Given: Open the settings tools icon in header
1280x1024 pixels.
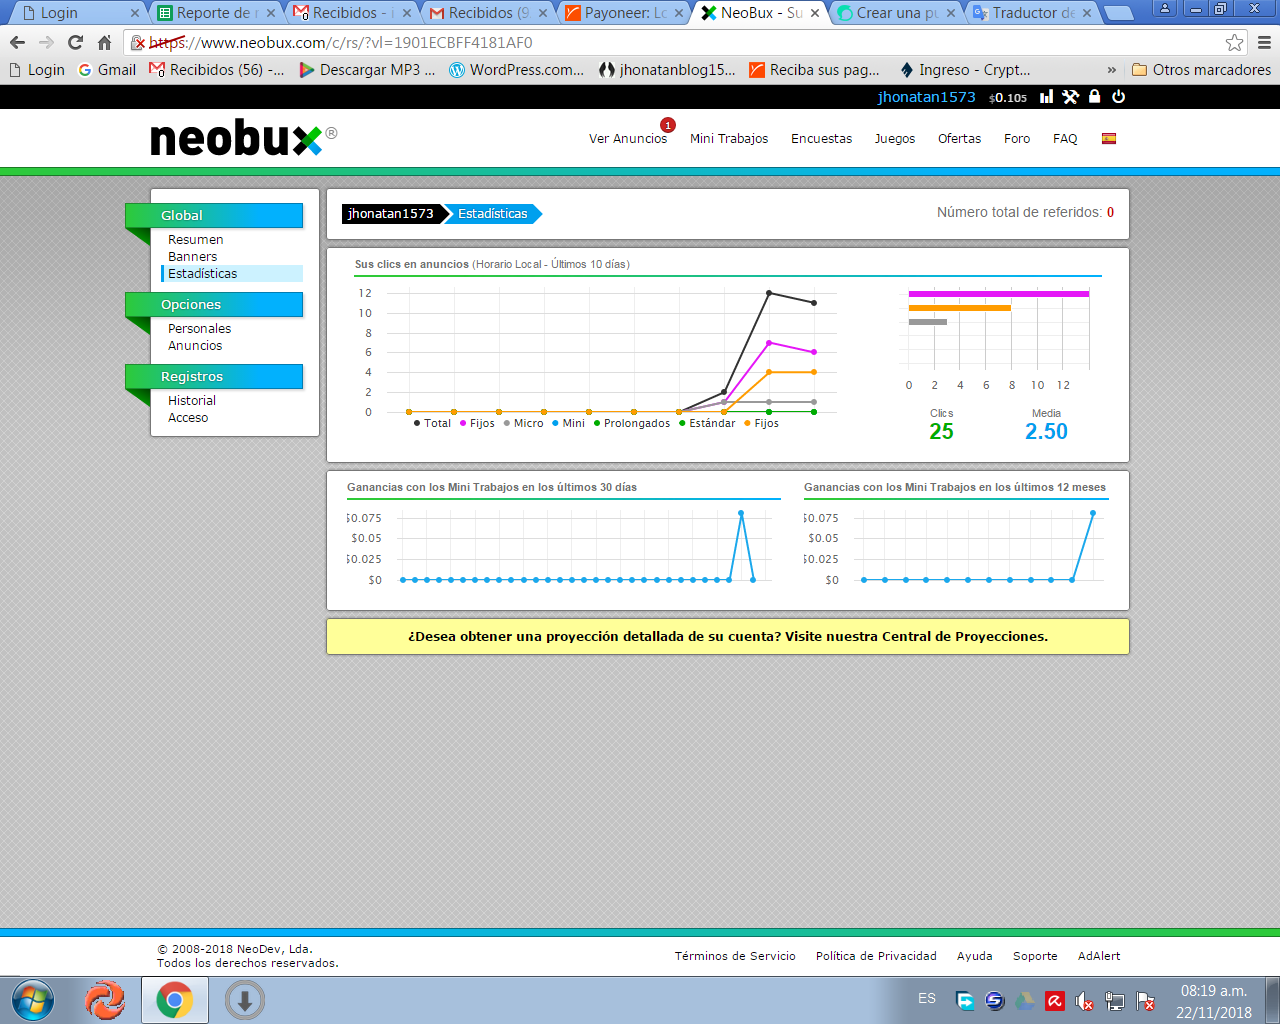Looking at the screenshot, I should pyautogui.click(x=1071, y=97).
